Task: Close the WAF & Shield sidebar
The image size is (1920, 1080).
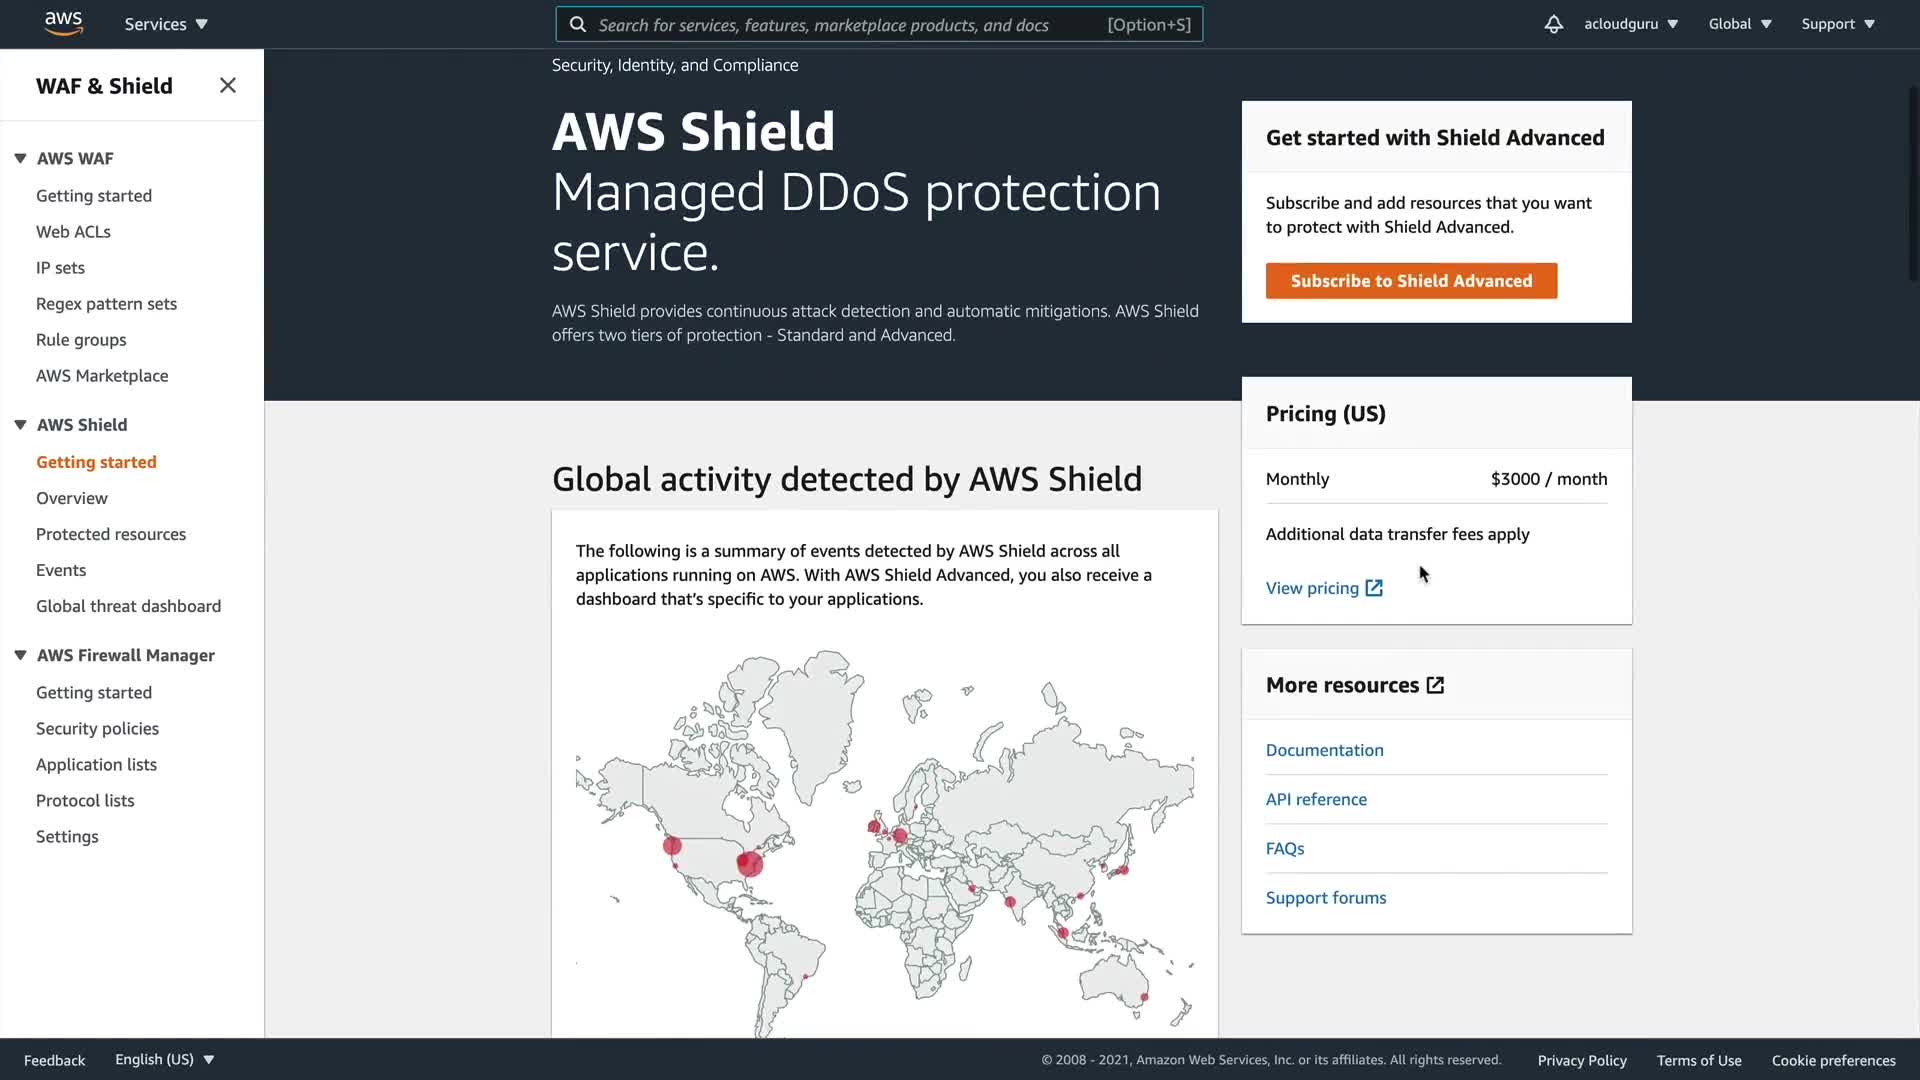Action: click(228, 86)
